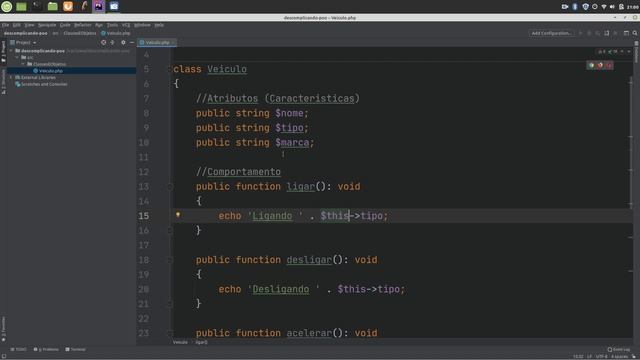Open in Firefox browser icon in editor
The height and width of the screenshot is (360, 640).
click(x=600, y=65)
